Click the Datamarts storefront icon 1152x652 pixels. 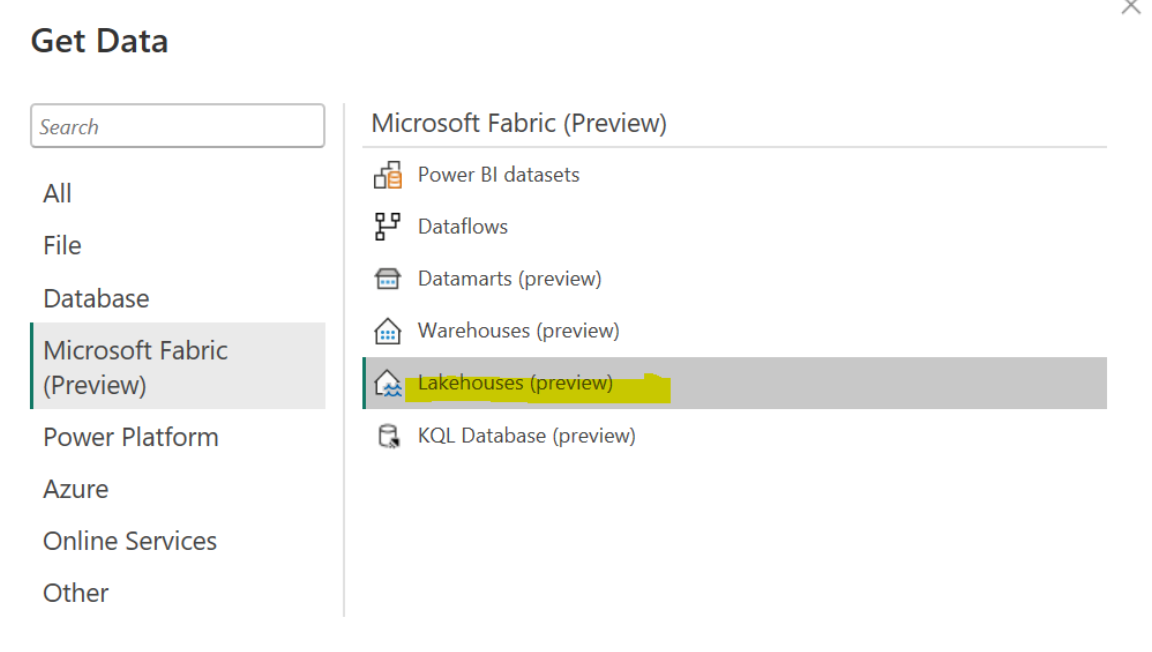(x=387, y=279)
